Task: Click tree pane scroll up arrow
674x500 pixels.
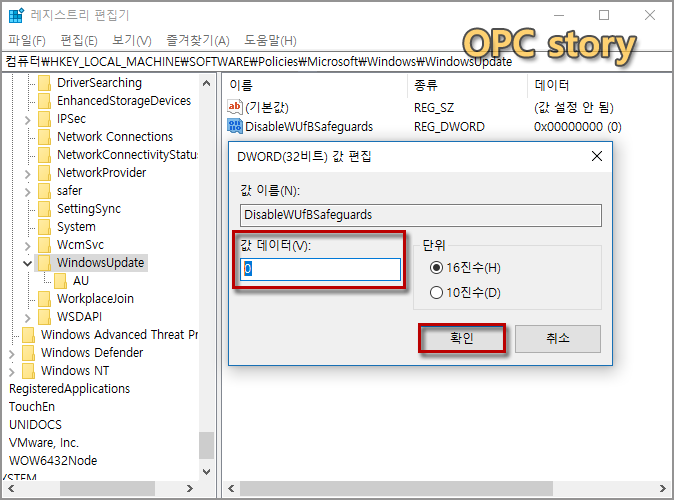Action: point(206,83)
